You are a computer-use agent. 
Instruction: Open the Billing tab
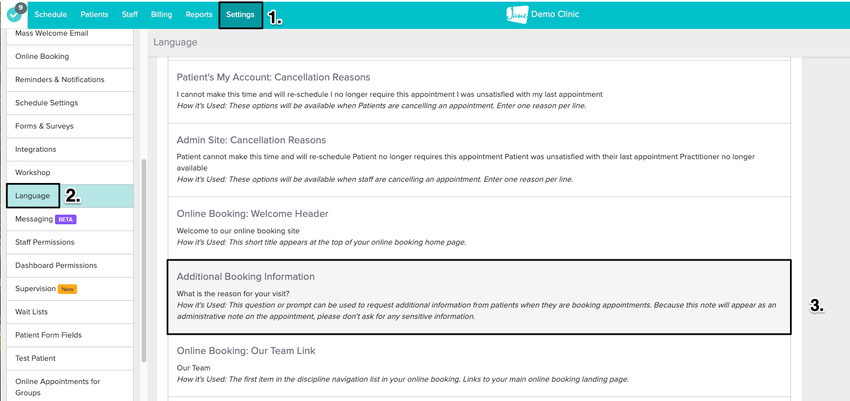click(162, 15)
